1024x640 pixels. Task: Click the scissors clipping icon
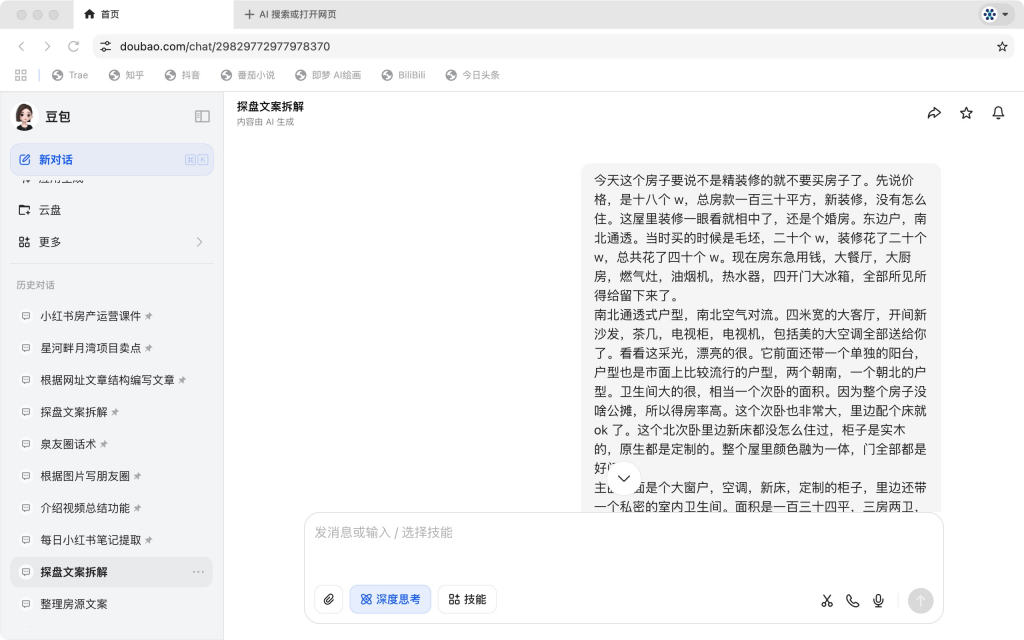[827, 600]
